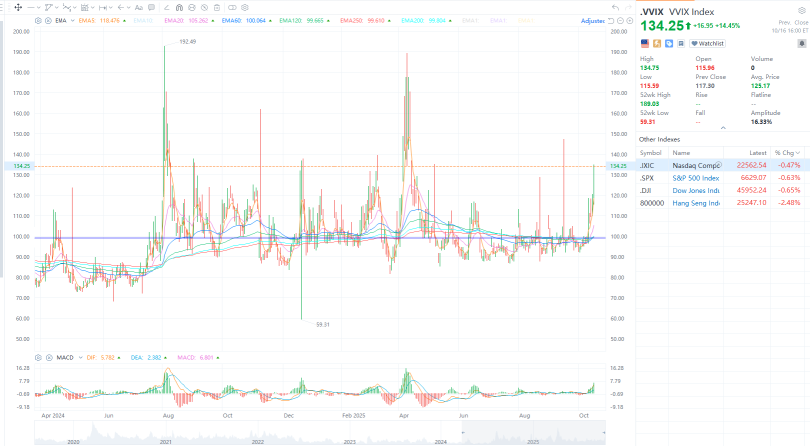Open EMA indicator settings gear
This screenshot has width=810, height=446.
(38, 20)
